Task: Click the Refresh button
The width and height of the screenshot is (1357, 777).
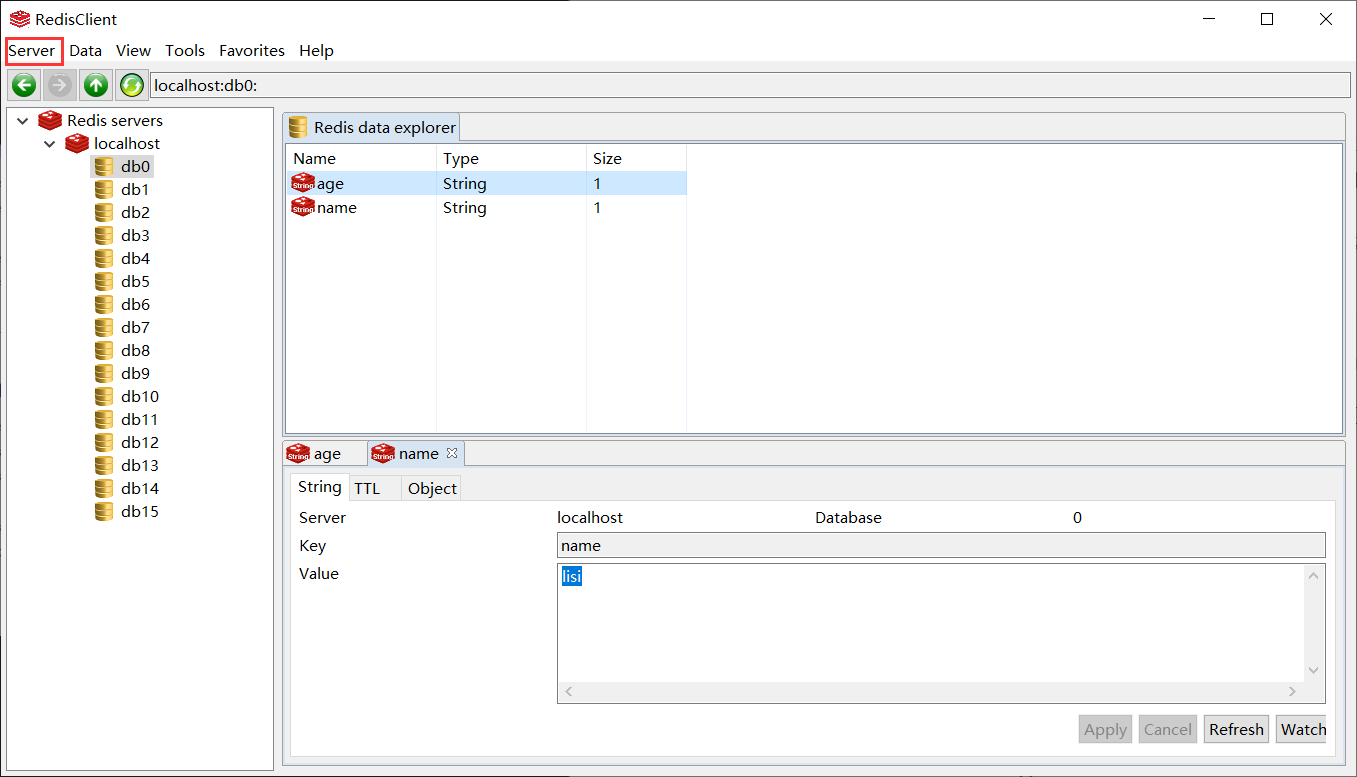Action: pyautogui.click(x=1236, y=729)
